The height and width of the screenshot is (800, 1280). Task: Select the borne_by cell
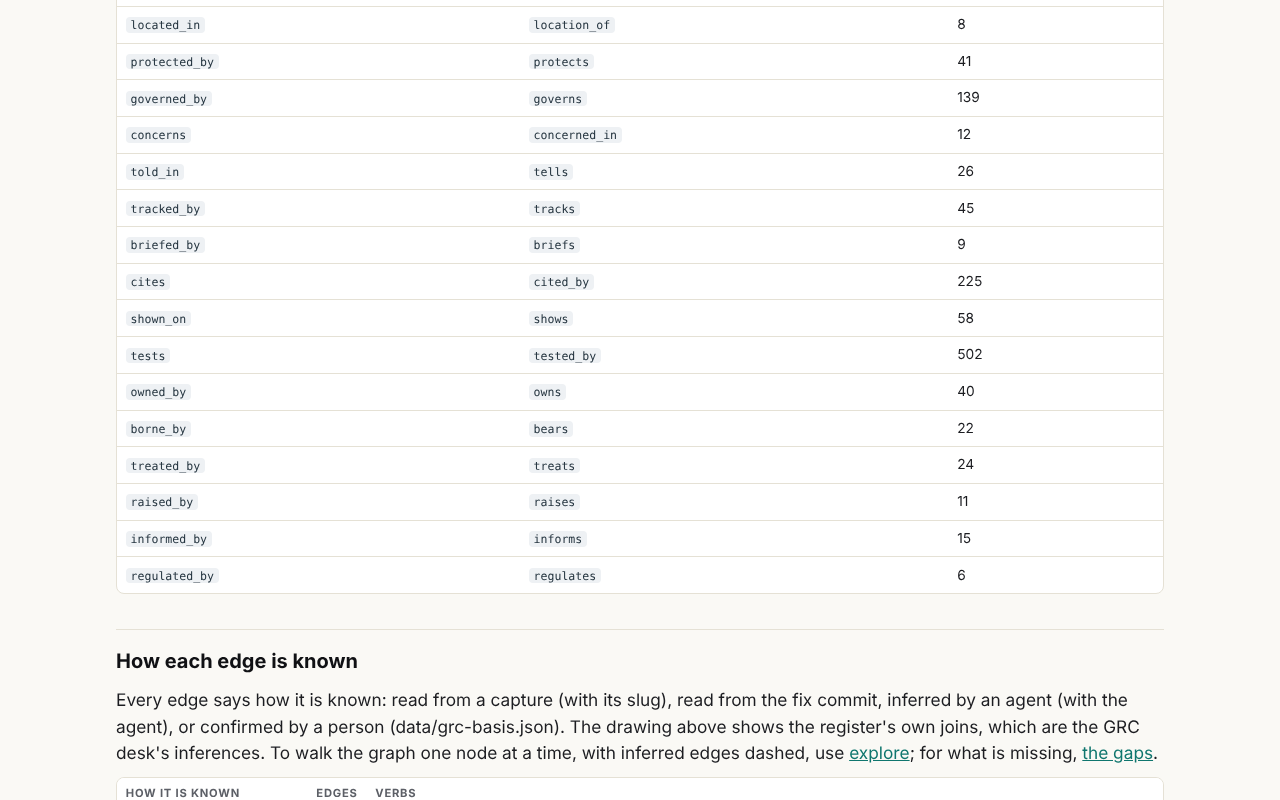coord(158,429)
